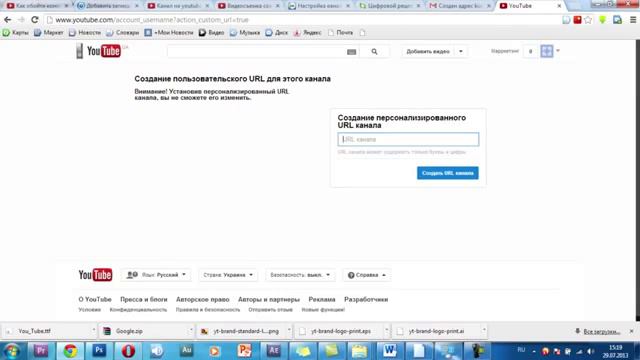The height and width of the screenshot is (360, 640).
Task: Open the 'Условия' footer link
Action: click(89, 310)
